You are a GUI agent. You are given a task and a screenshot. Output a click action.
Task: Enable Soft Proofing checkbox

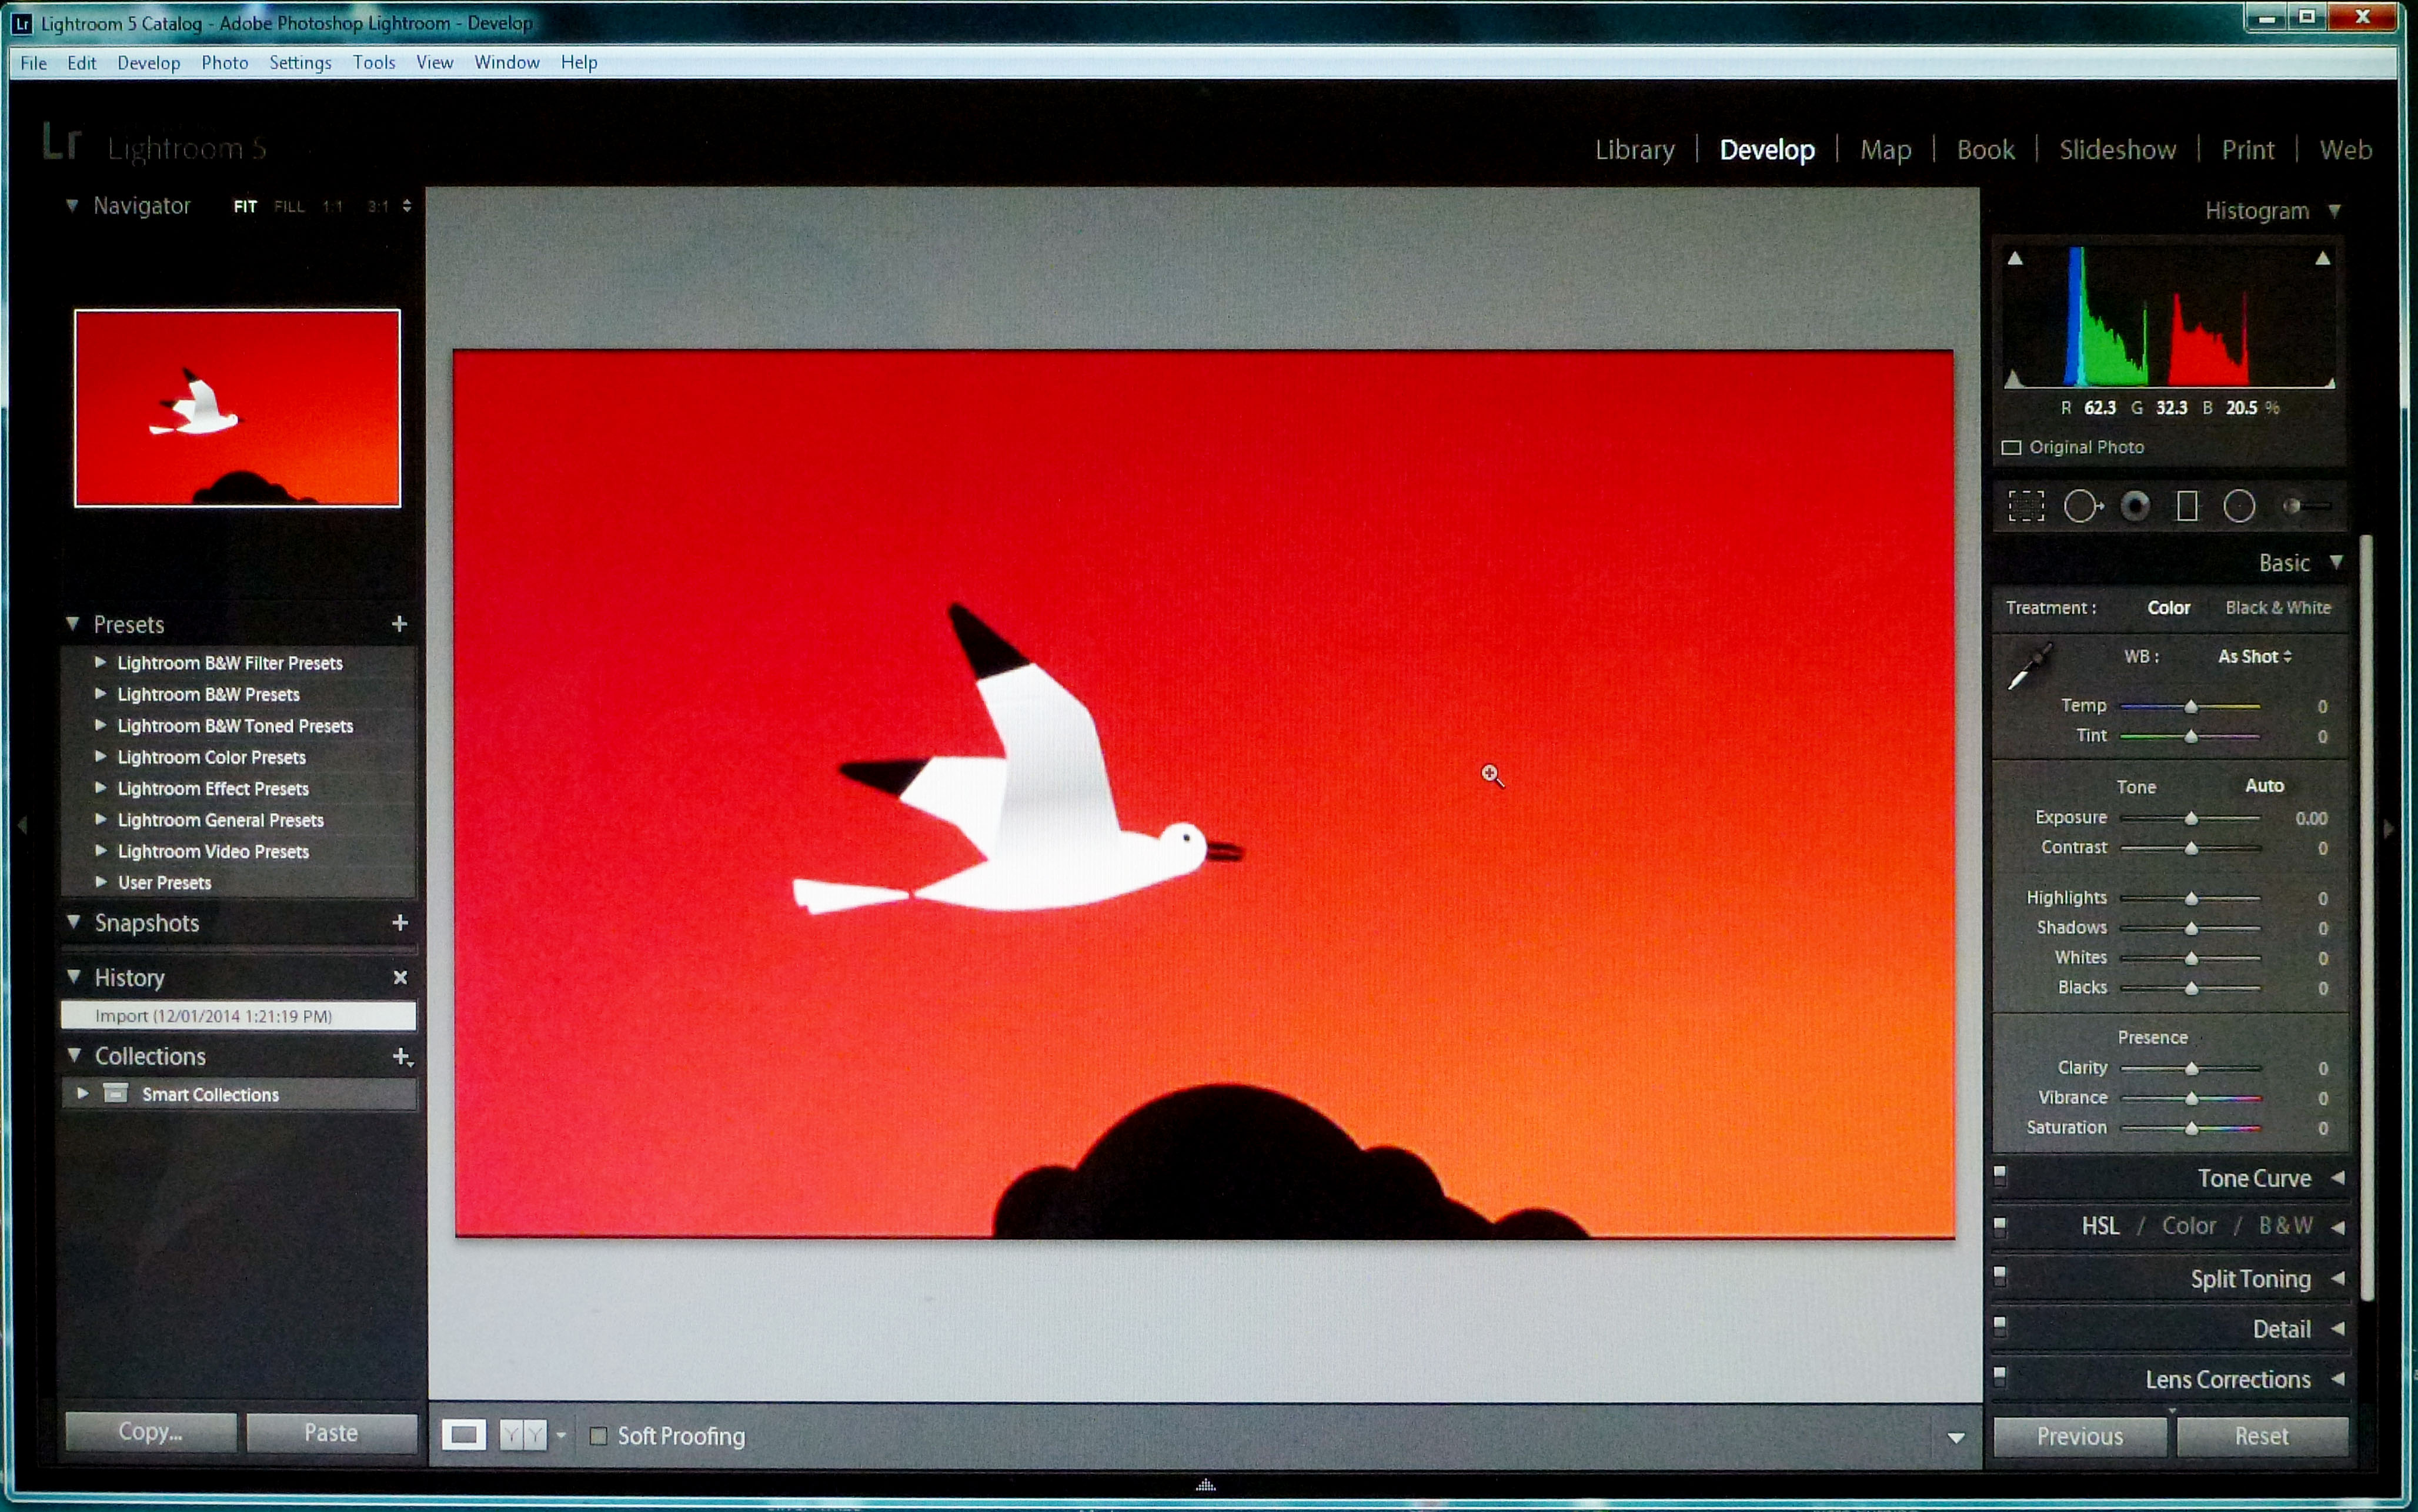point(598,1436)
